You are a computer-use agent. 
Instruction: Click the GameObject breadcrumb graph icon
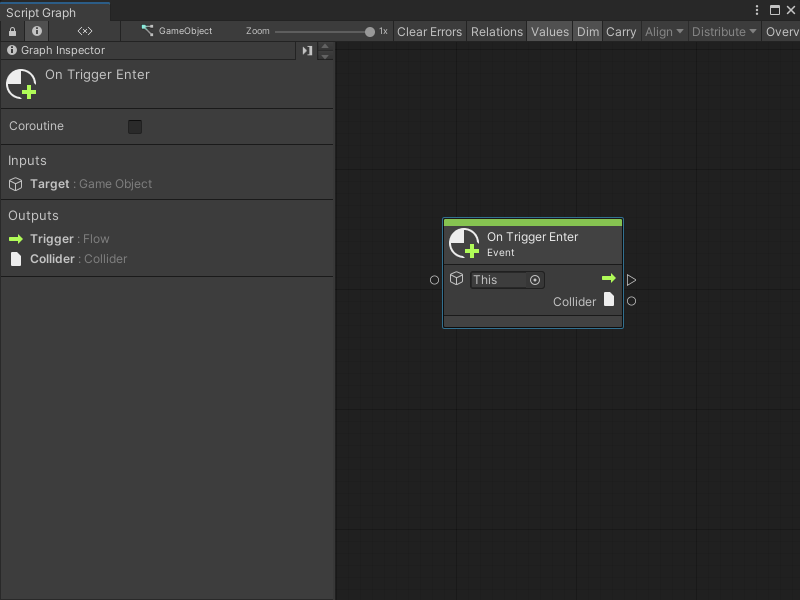coord(146,31)
